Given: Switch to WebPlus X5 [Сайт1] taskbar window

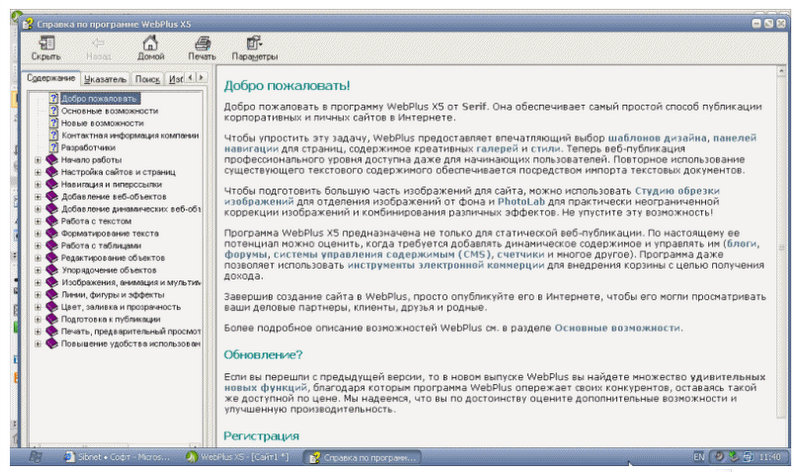Looking at the screenshot, I should [238, 457].
